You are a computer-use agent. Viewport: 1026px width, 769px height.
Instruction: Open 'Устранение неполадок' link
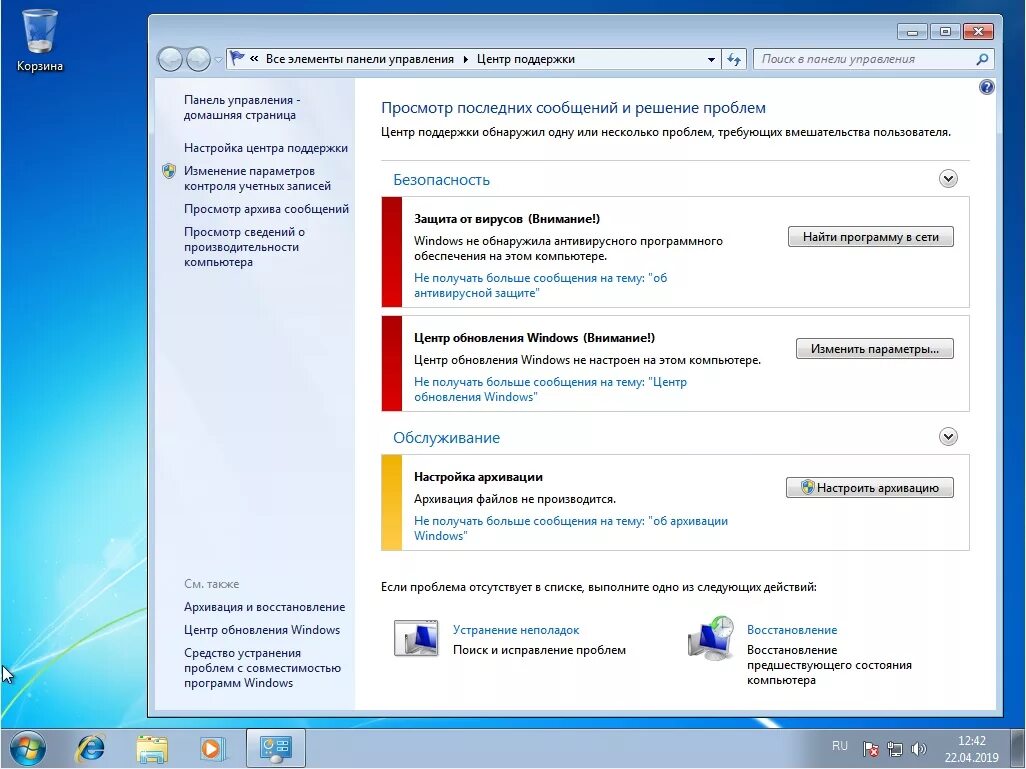pyautogui.click(x=516, y=630)
